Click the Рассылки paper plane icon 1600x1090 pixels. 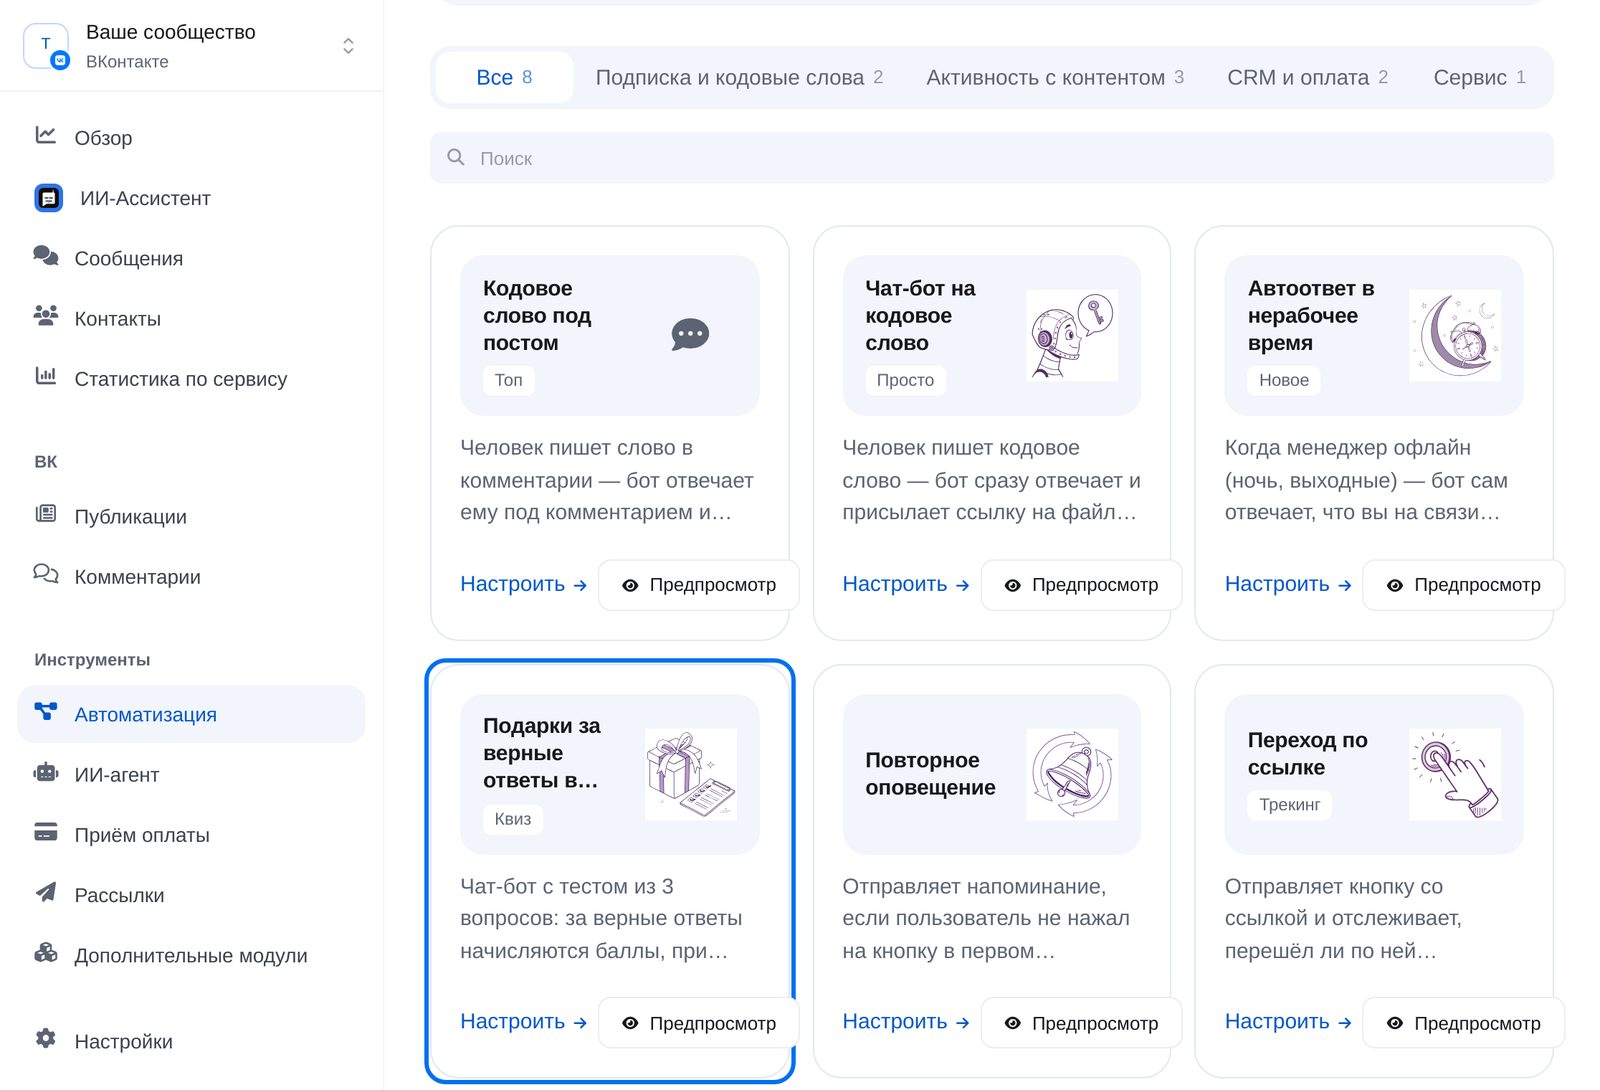coord(46,892)
